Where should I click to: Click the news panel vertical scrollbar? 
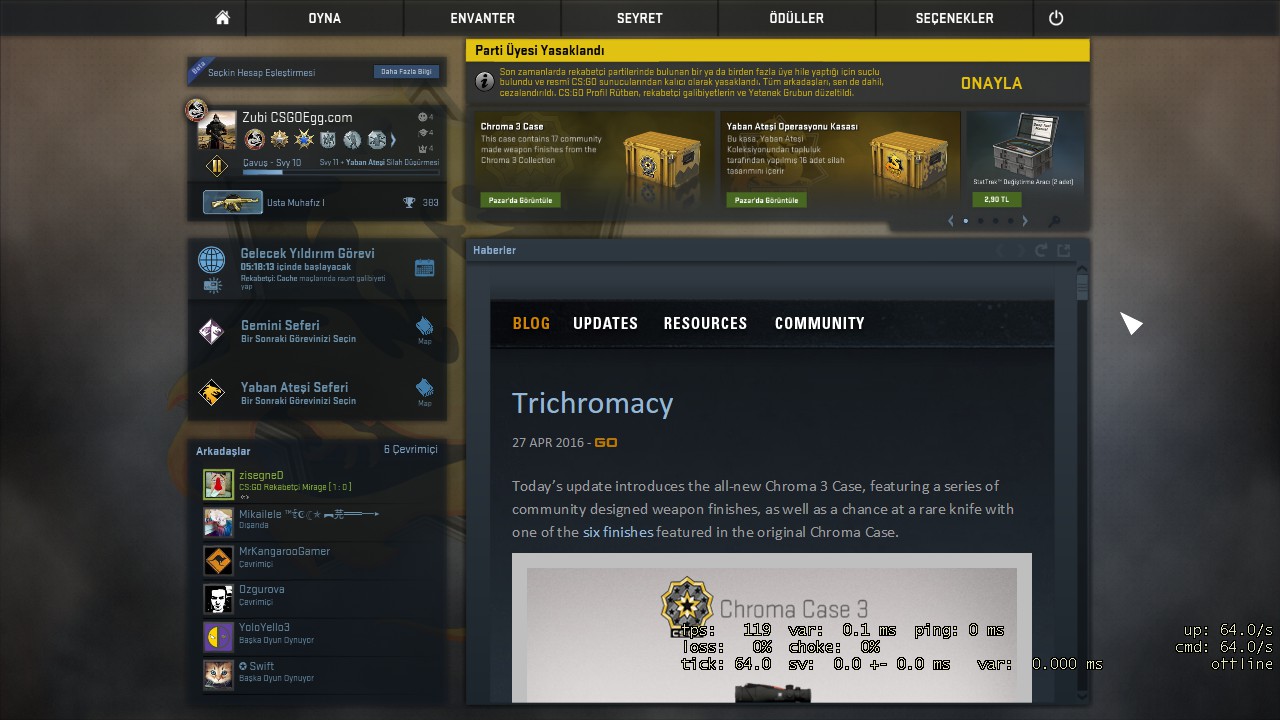click(x=1082, y=480)
